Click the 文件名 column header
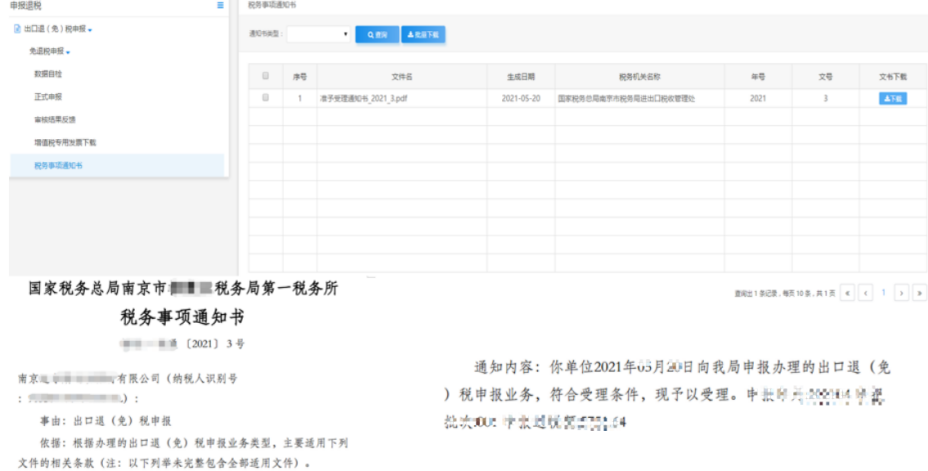The image size is (928, 471). [402, 77]
